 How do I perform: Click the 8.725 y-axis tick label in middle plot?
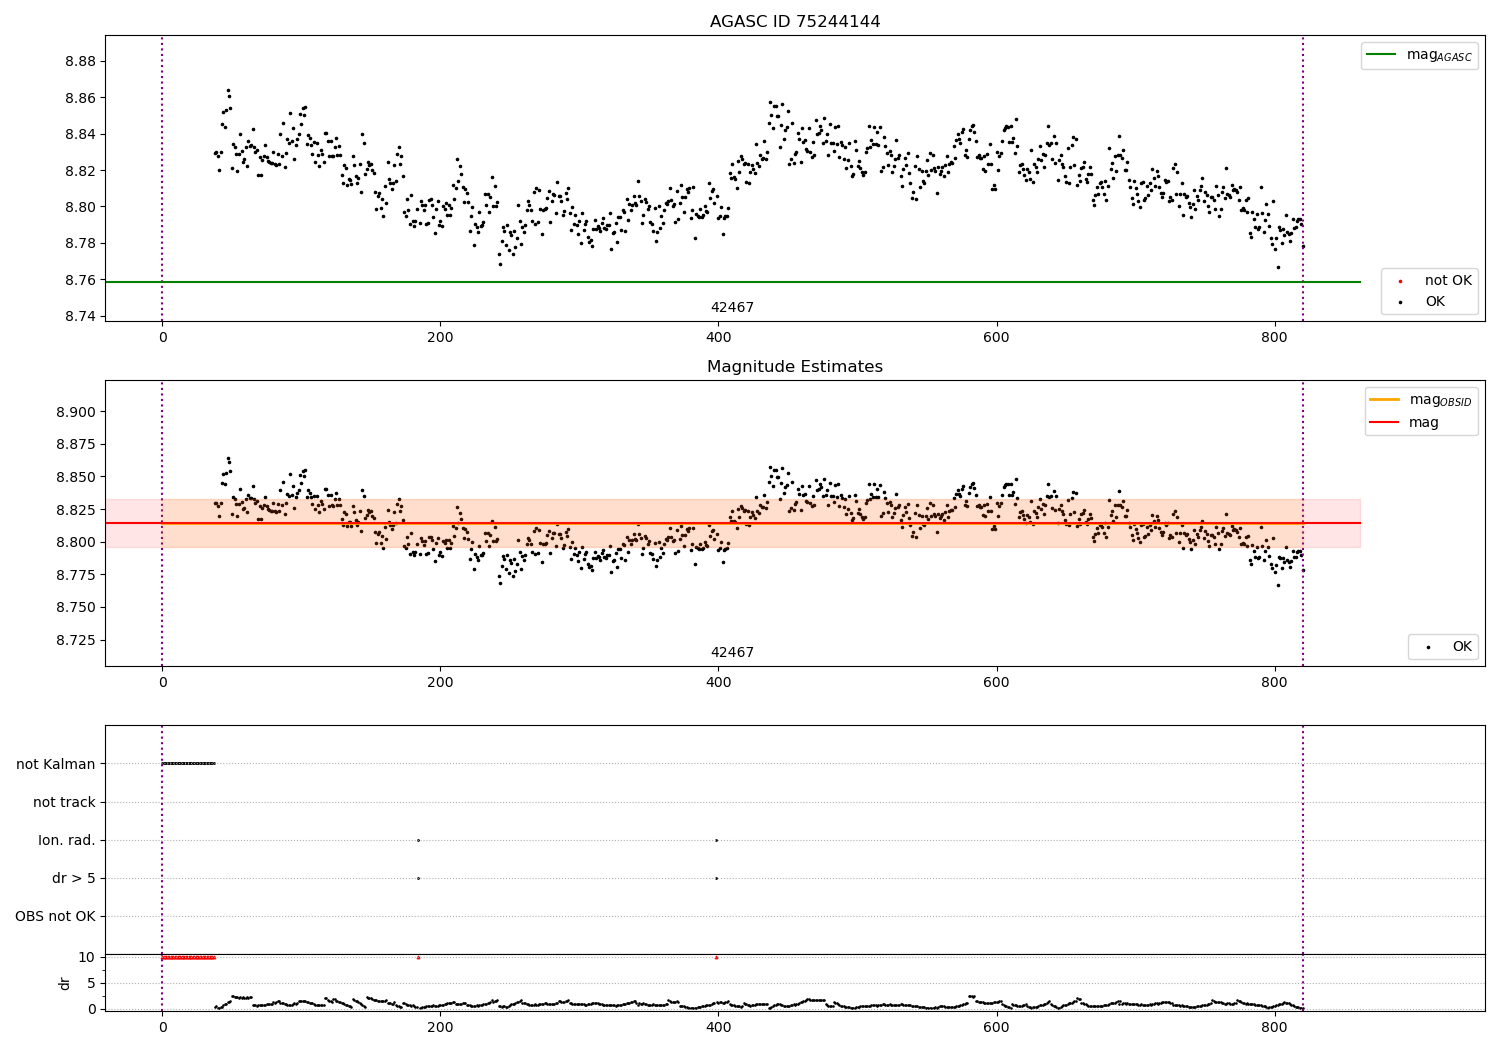point(75,640)
